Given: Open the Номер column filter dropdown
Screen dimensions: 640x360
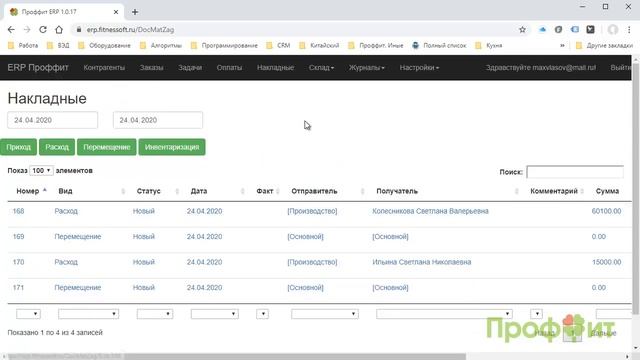Looking at the screenshot, I should [x=28, y=314].
